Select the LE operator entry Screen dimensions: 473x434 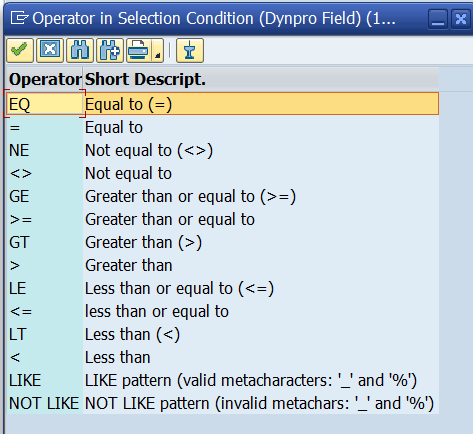point(222,288)
